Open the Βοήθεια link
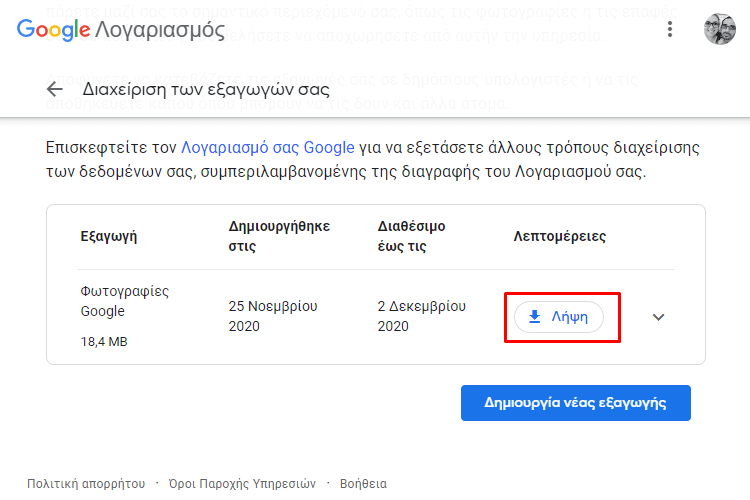The height and width of the screenshot is (500, 750). point(363,484)
